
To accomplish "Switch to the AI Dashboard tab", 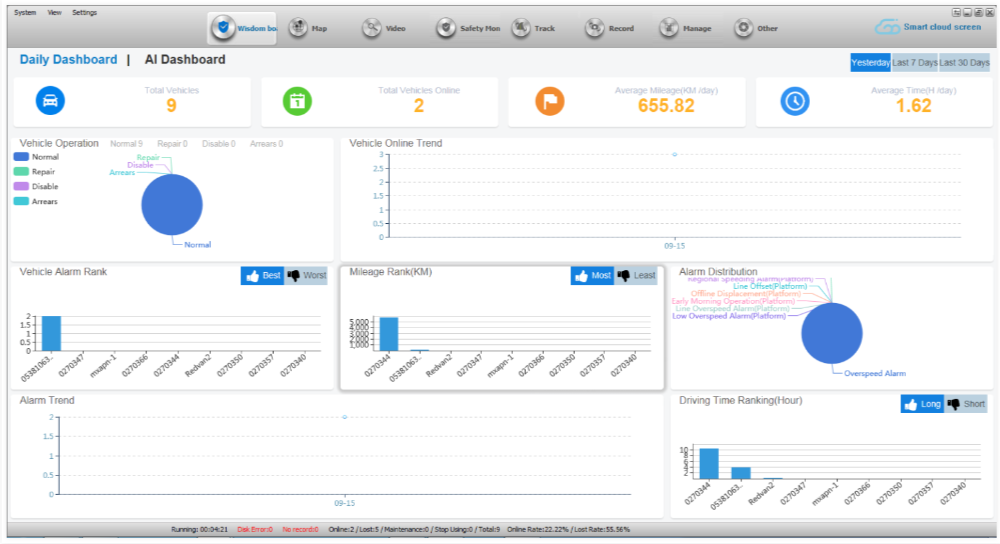I will coord(185,60).
